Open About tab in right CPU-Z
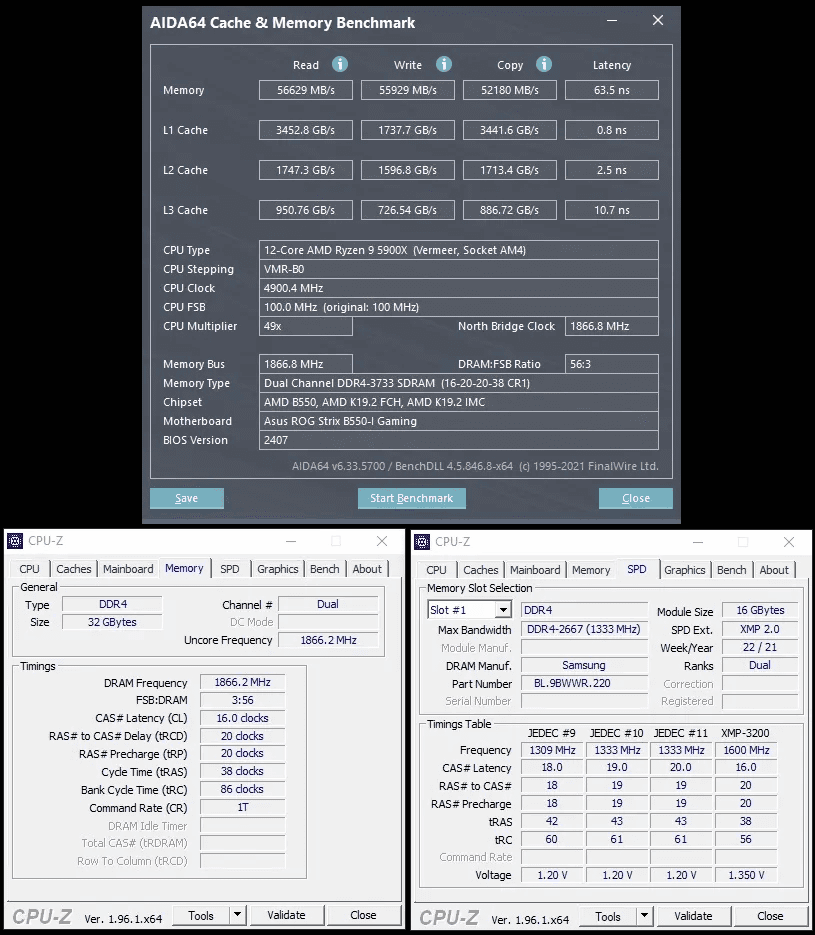 click(x=774, y=570)
